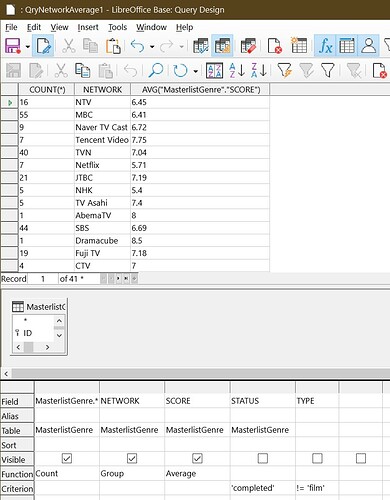Click the Average function cell
Screen dimensions: 390x500
point(197,473)
